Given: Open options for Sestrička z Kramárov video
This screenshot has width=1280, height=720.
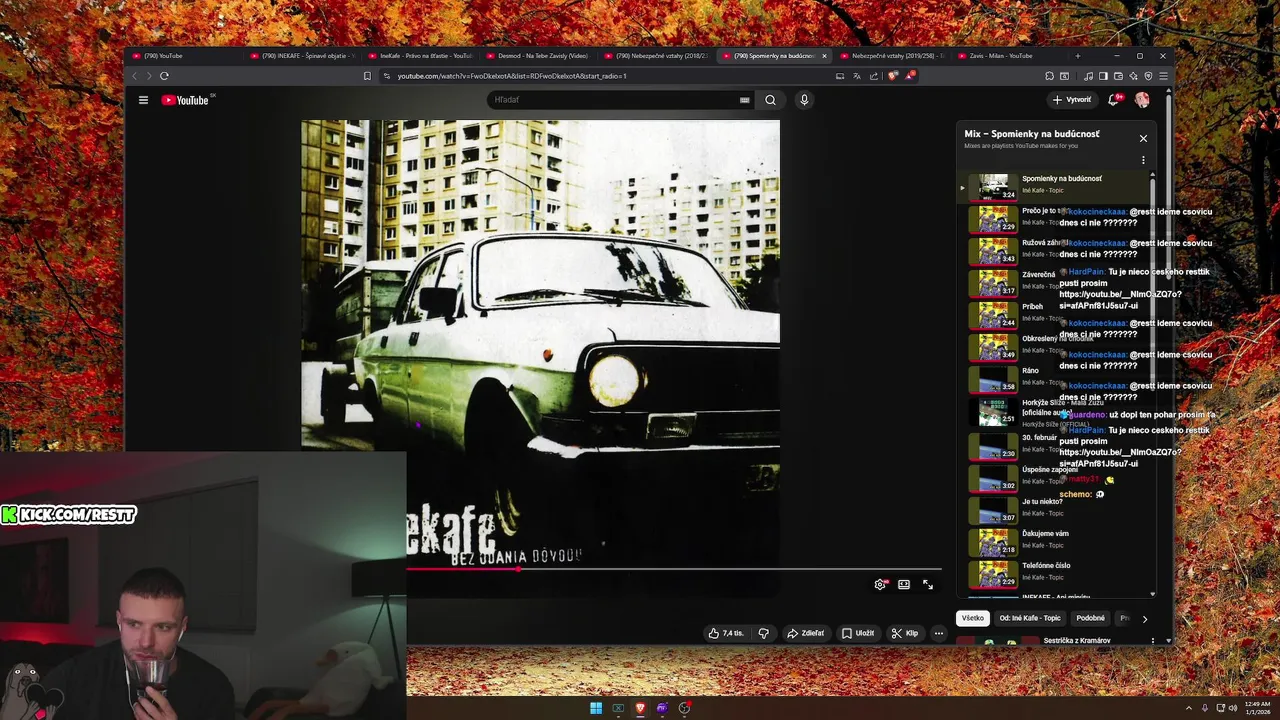Looking at the screenshot, I should [x=1152, y=641].
